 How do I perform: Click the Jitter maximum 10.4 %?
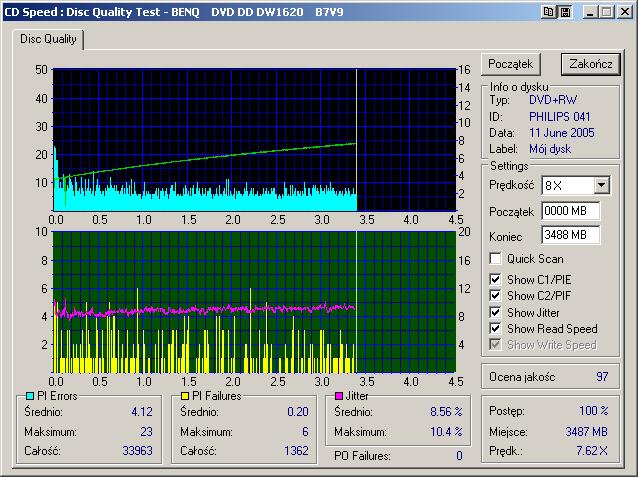pos(446,431)
